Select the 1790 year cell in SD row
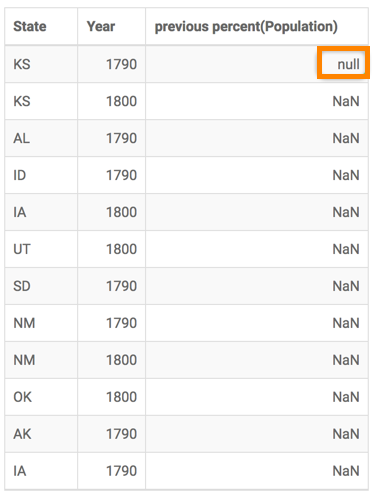This screenshot has width=374, height=498. [111, 286]
